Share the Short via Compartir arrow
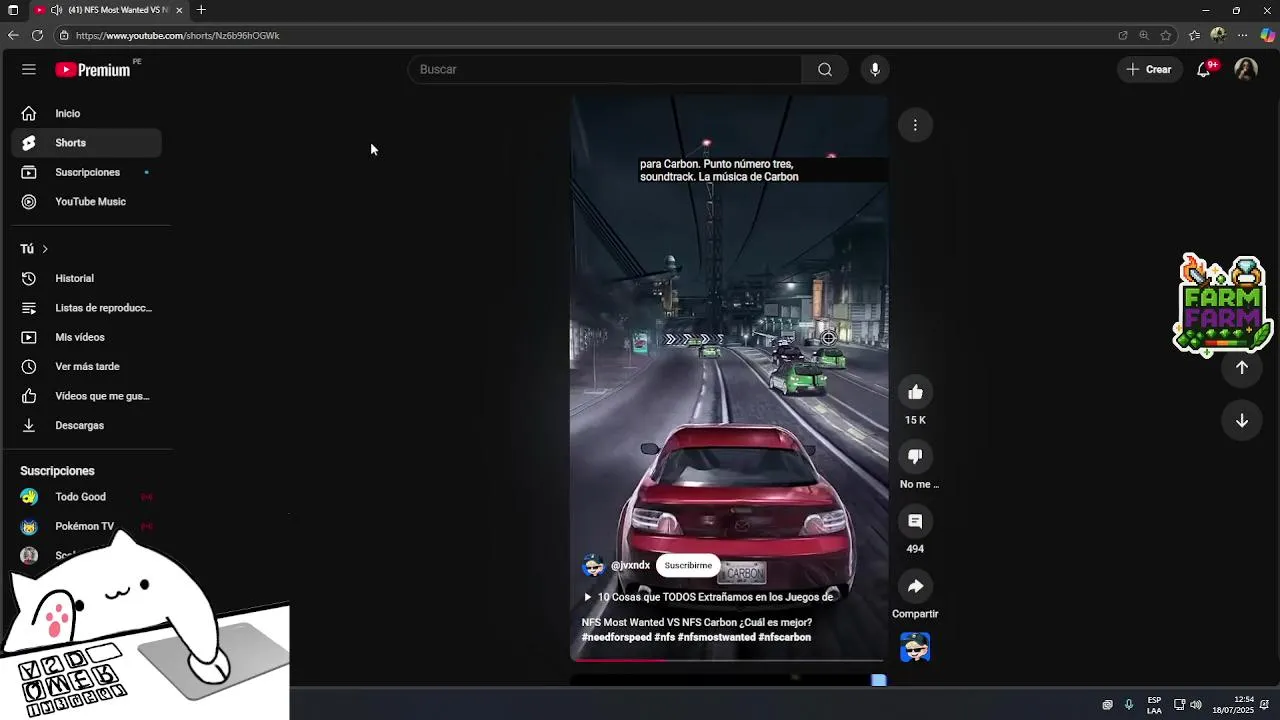The image size is (1280, 720). [x=915, y=586]
